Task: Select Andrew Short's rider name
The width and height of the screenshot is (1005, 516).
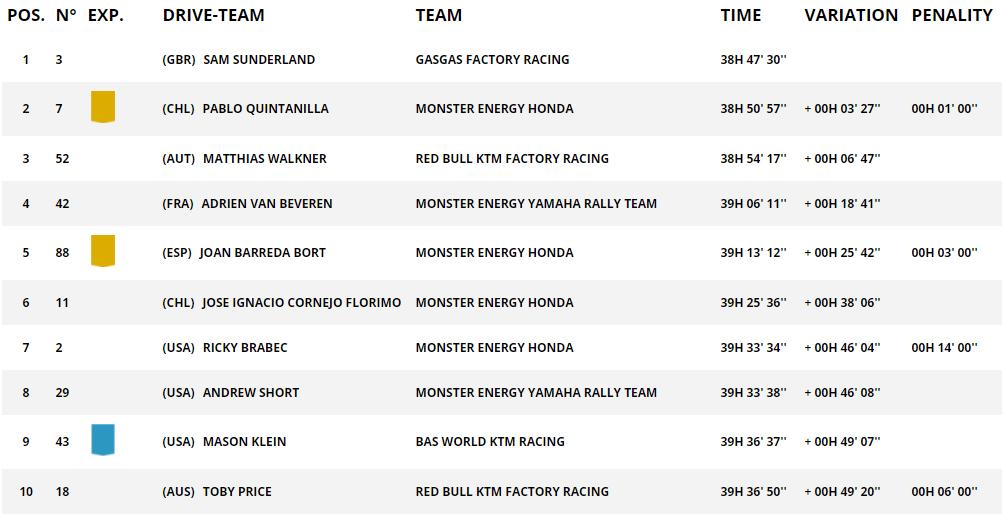Action: (x=251, y=393)
